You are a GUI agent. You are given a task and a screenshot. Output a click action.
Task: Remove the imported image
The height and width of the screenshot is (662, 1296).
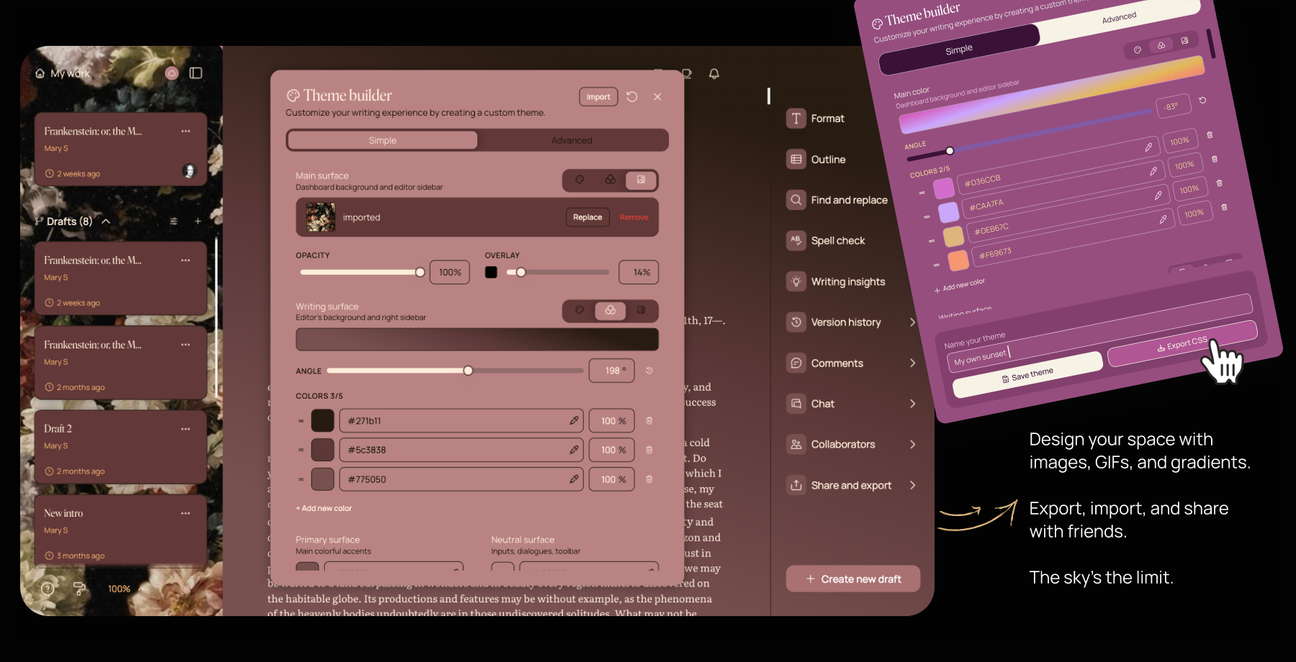click(634, 217)
